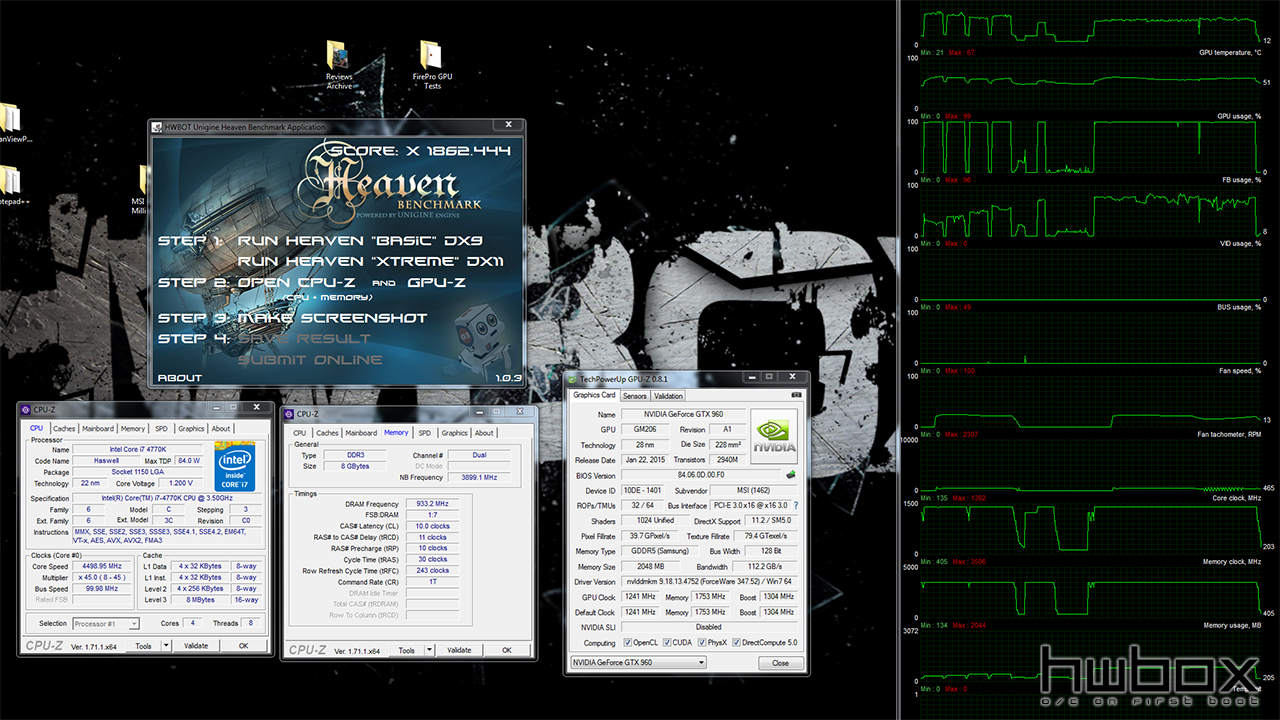Click Submit Online in Heaven window

(310, 360)
